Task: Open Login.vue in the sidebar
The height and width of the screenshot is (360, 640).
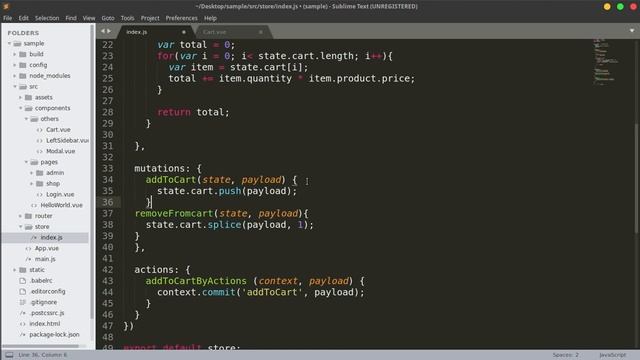Action: click(x=60, y=194)
